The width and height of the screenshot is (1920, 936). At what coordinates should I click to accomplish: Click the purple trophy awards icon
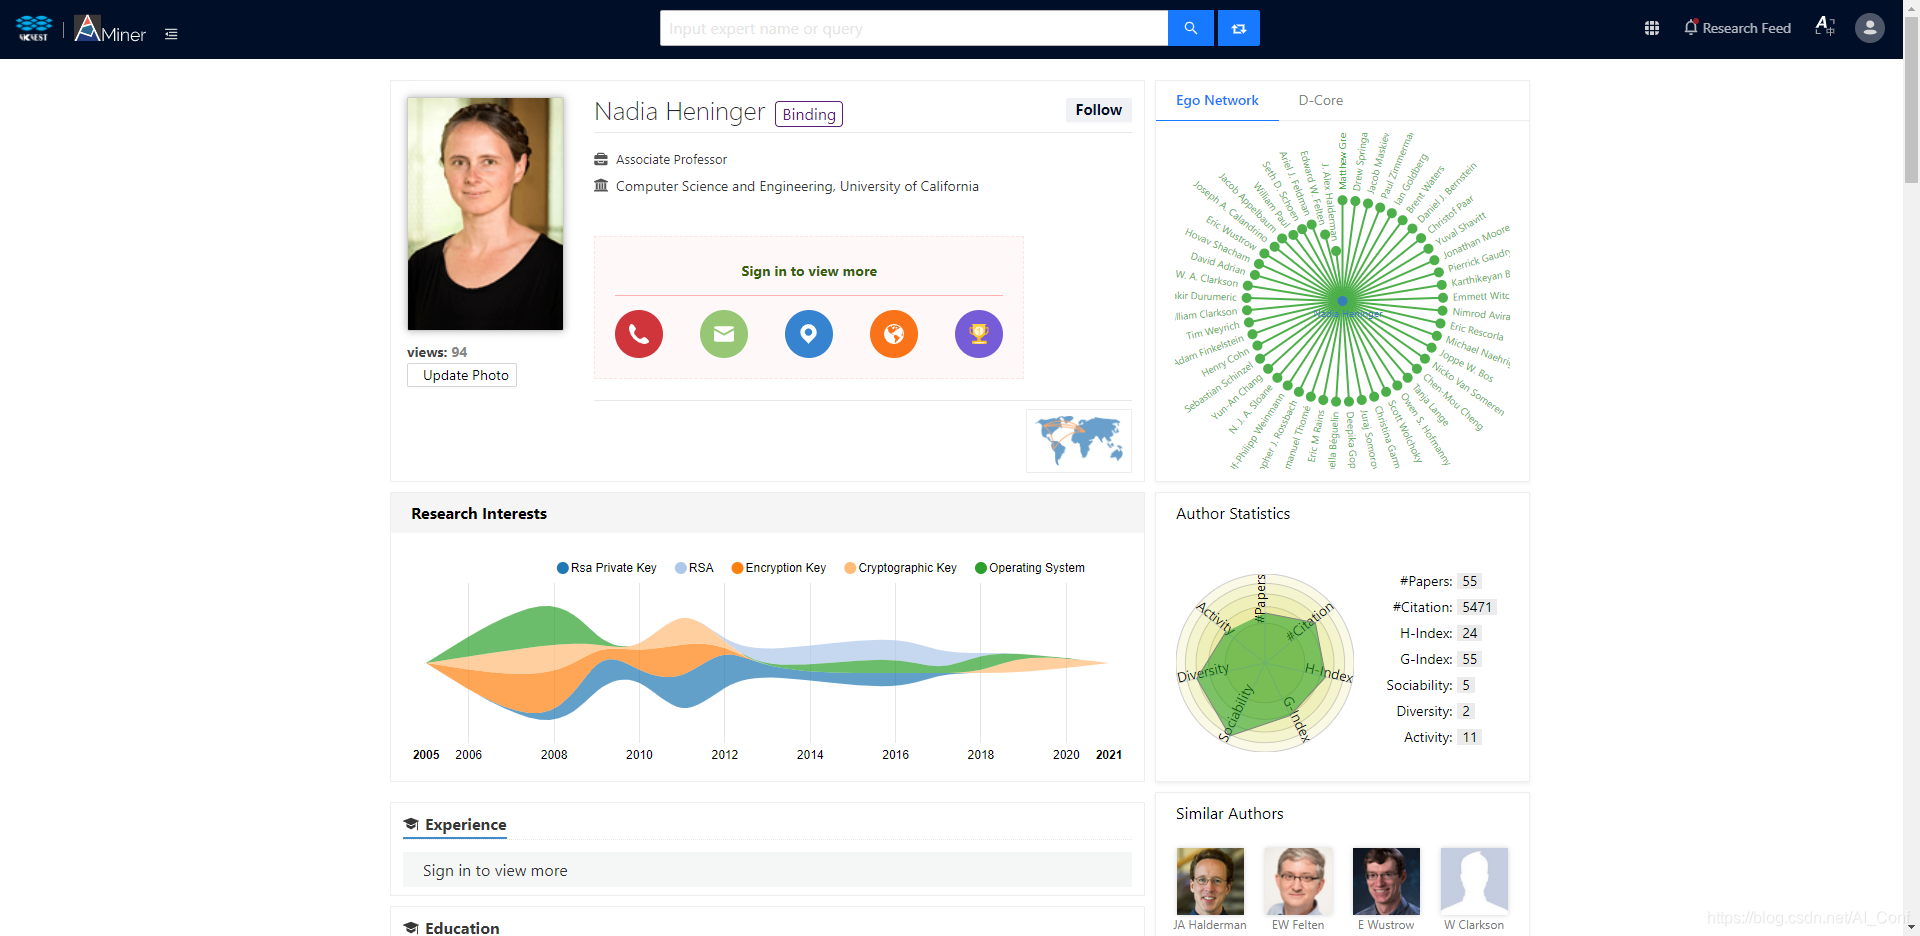[x=979, y=334]
